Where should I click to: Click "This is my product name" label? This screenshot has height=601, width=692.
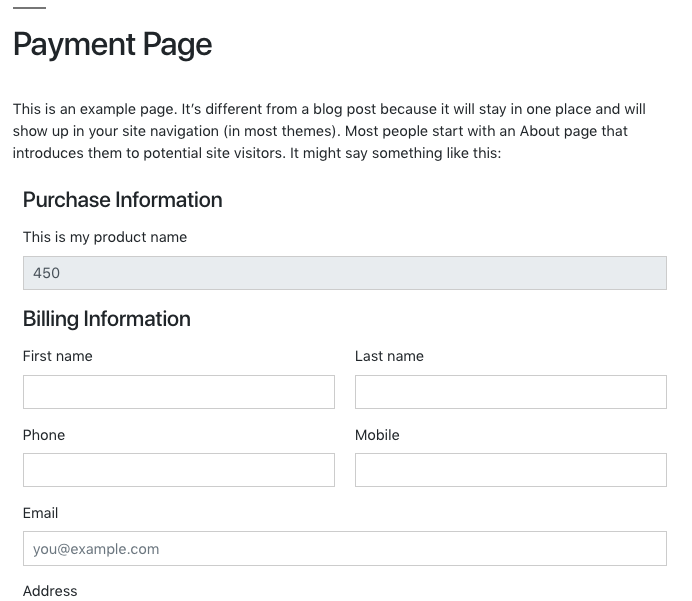click(105, 237)
